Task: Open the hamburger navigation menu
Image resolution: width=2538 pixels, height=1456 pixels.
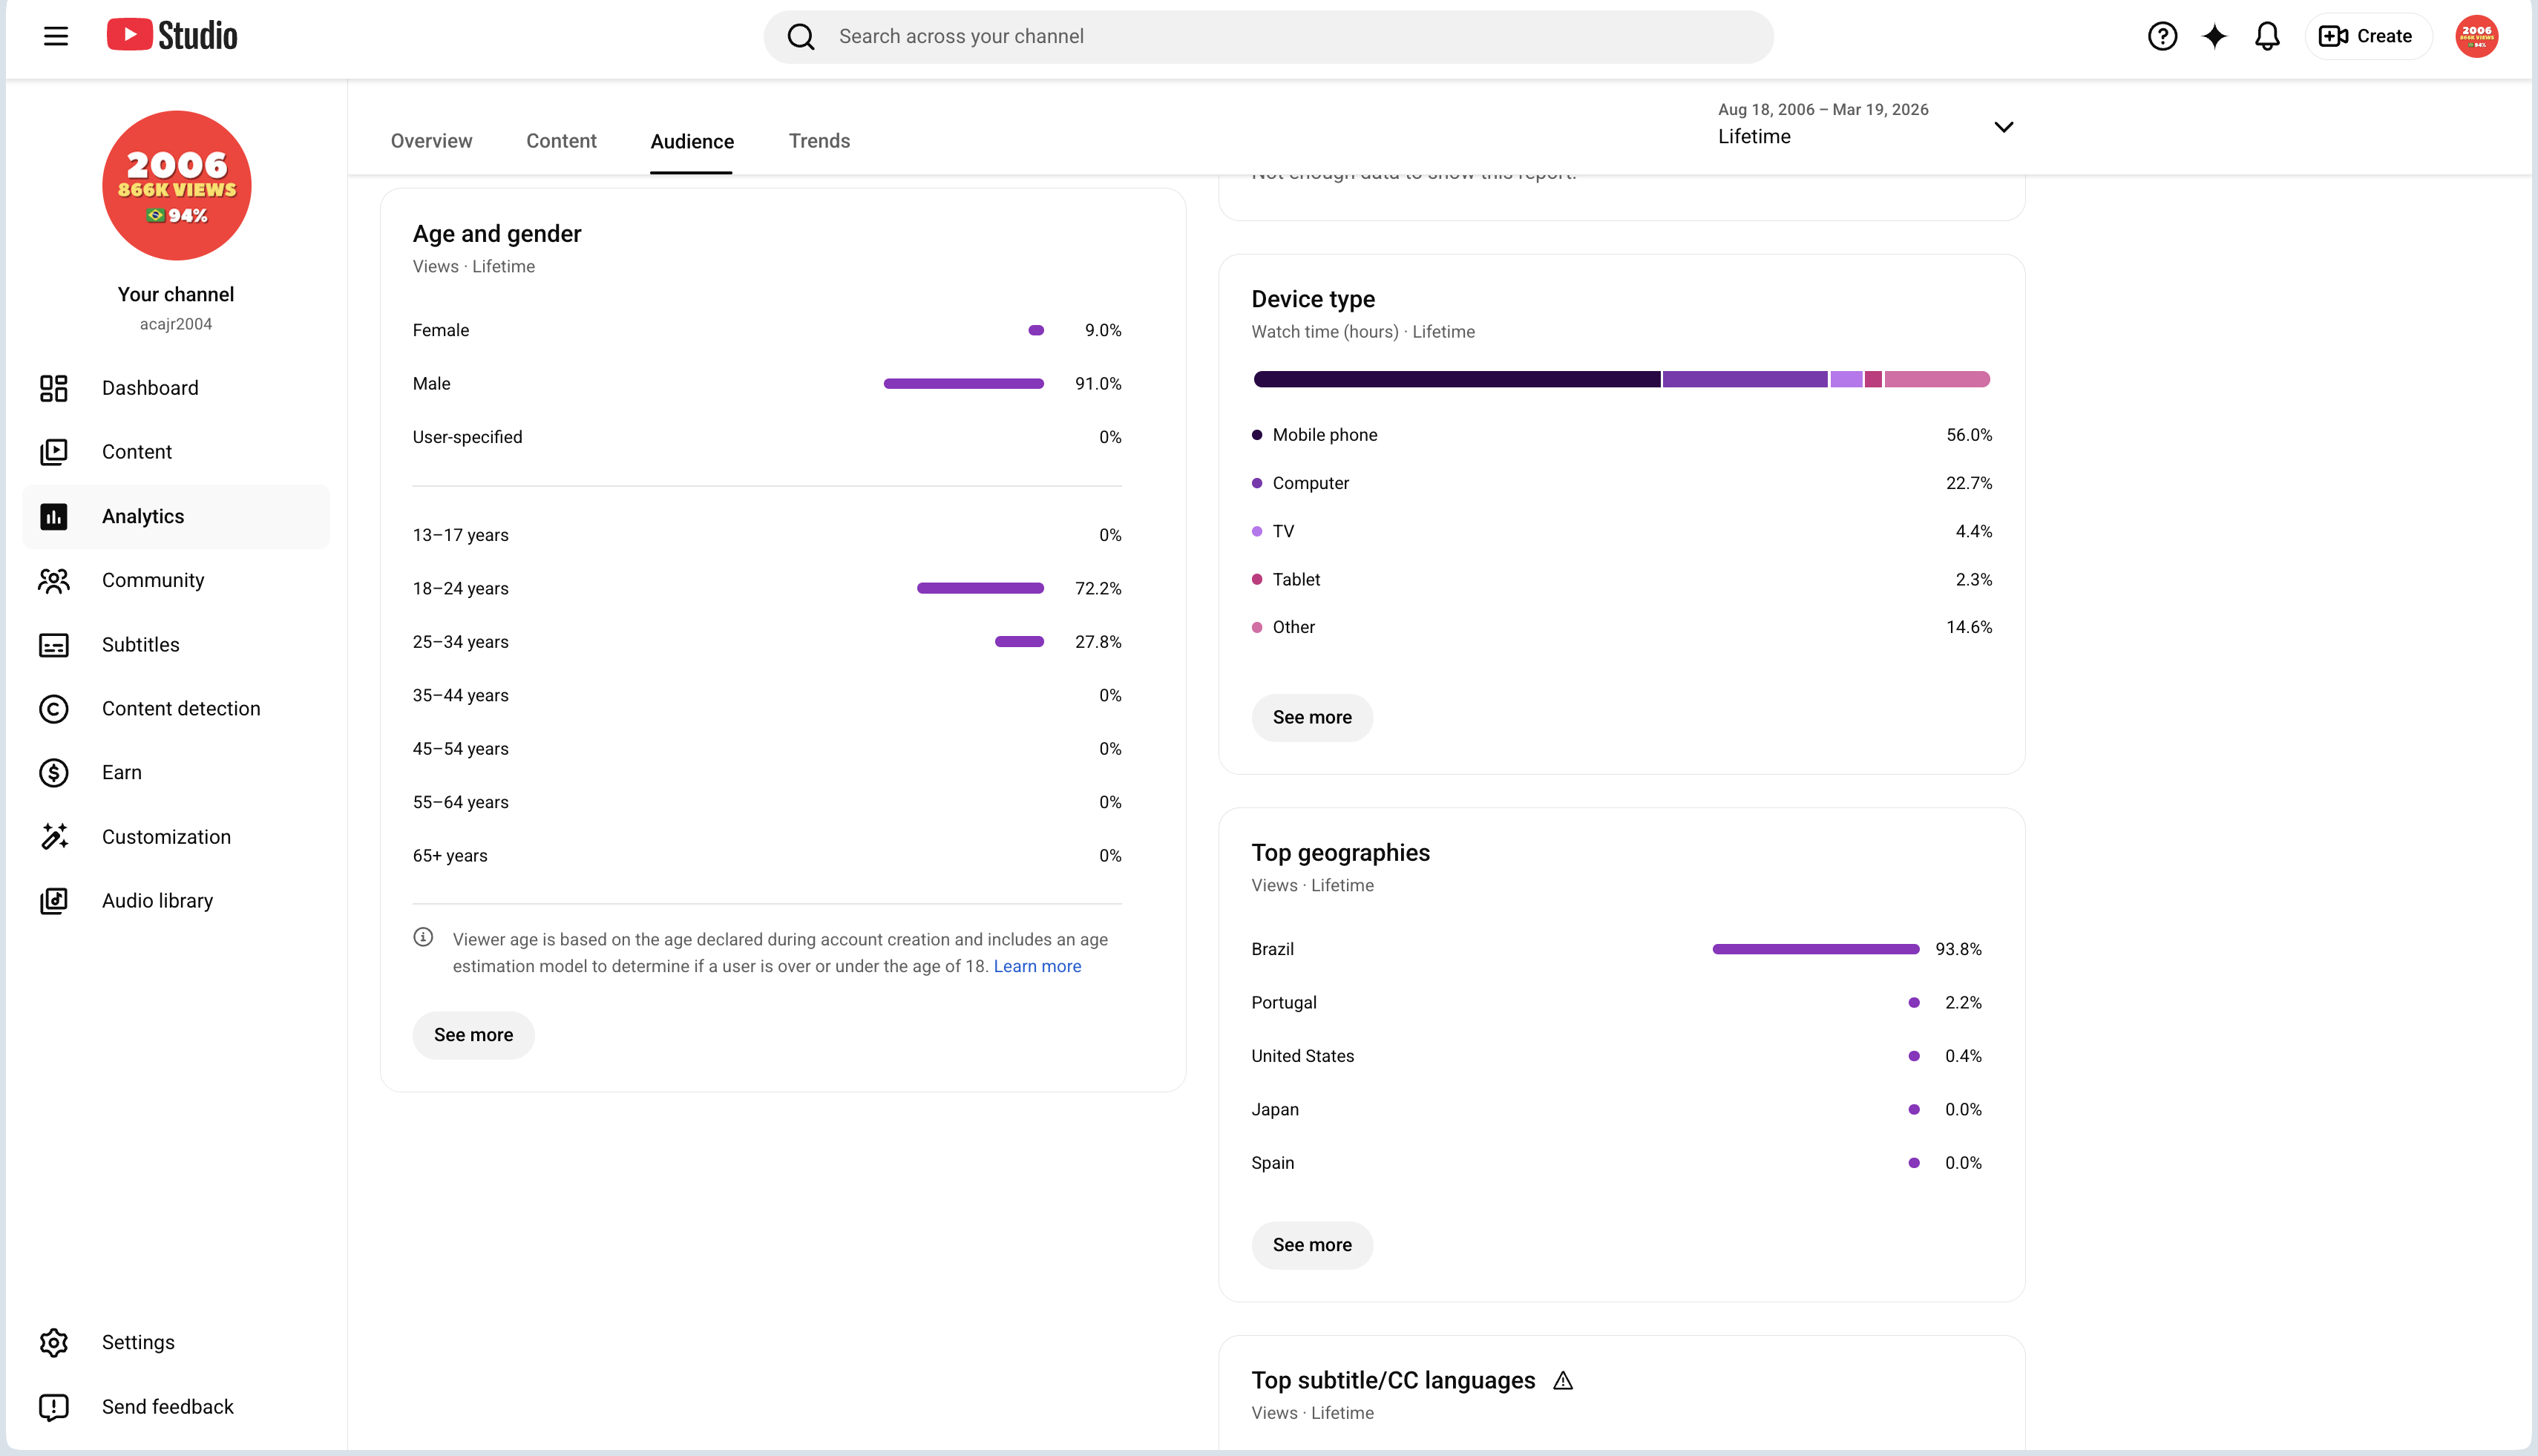Action: tap(56, 36)
